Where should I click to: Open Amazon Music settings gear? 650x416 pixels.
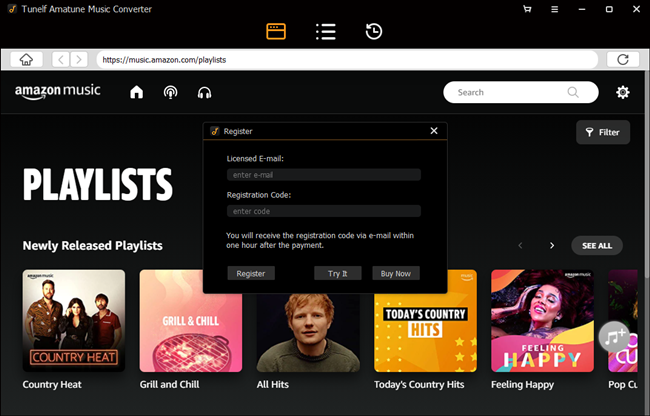(x=622, y=92)
